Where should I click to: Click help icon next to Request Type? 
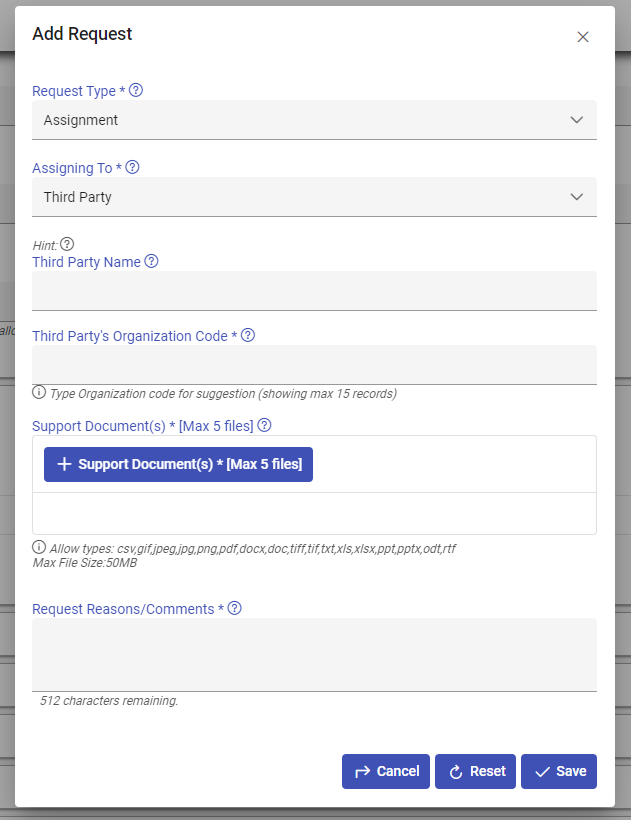tap(136, 90)
